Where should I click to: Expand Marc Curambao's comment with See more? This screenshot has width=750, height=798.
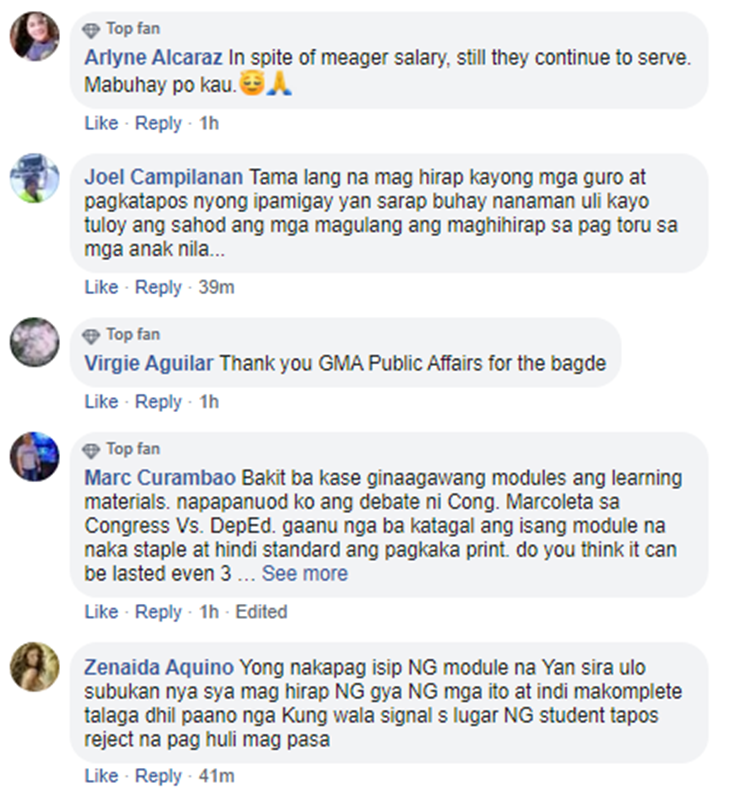pos(305,574)
